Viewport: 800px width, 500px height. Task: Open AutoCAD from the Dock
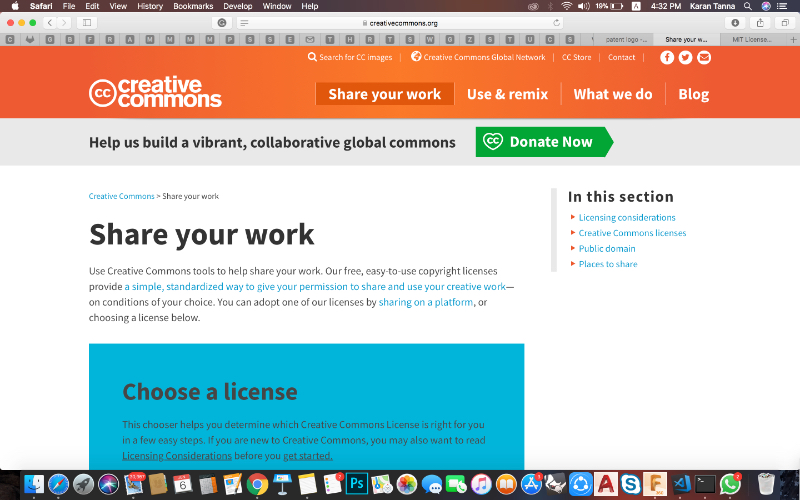point(606,483)
